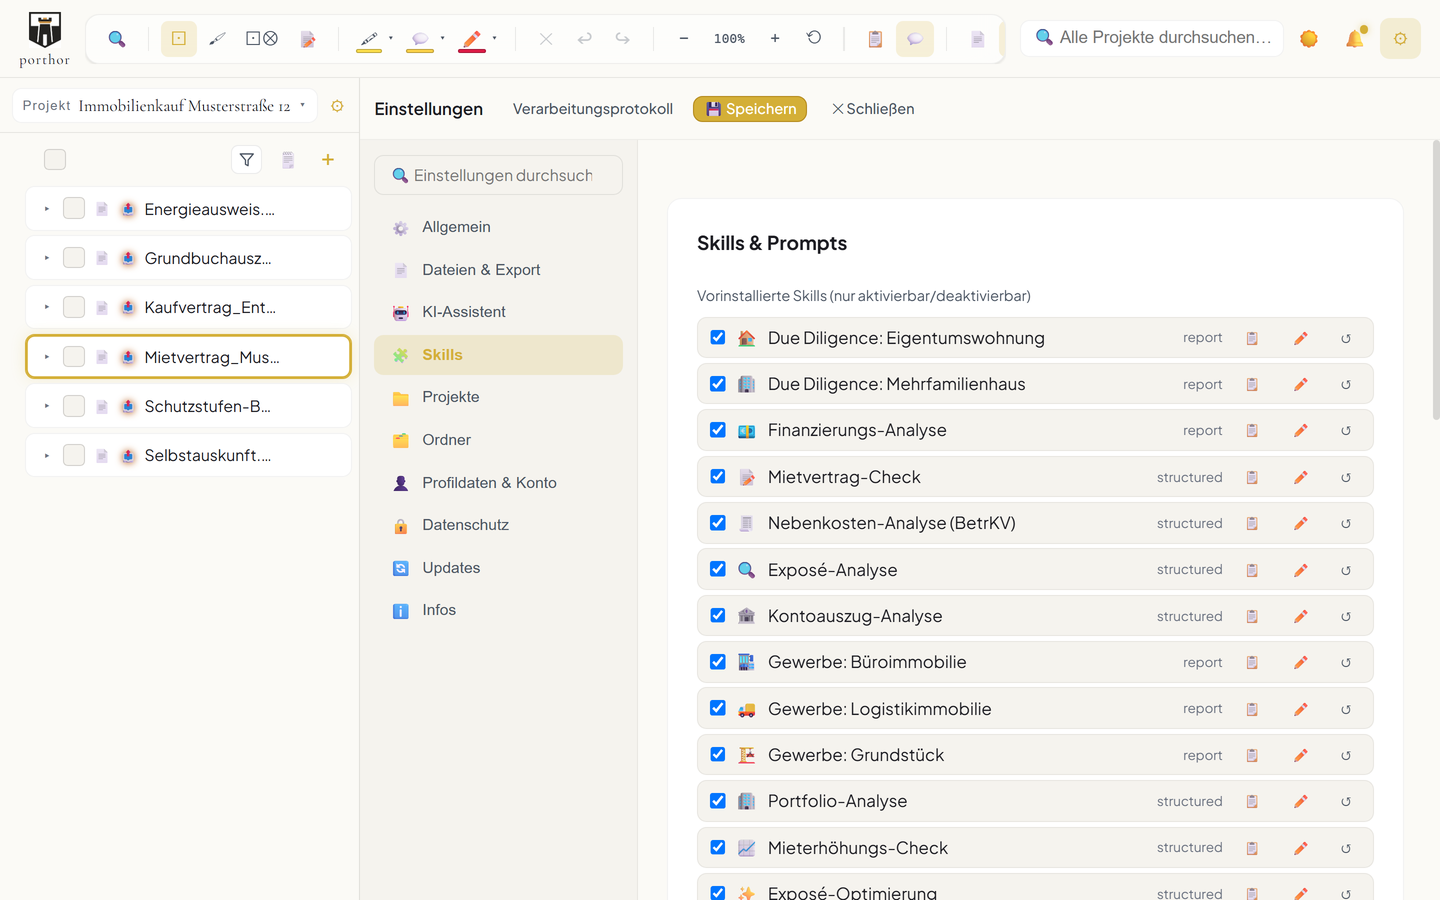Open the comment tool dropdown arrow
Image resolution: width=1440 pixels, height=900 pixels.
(443, 39)
